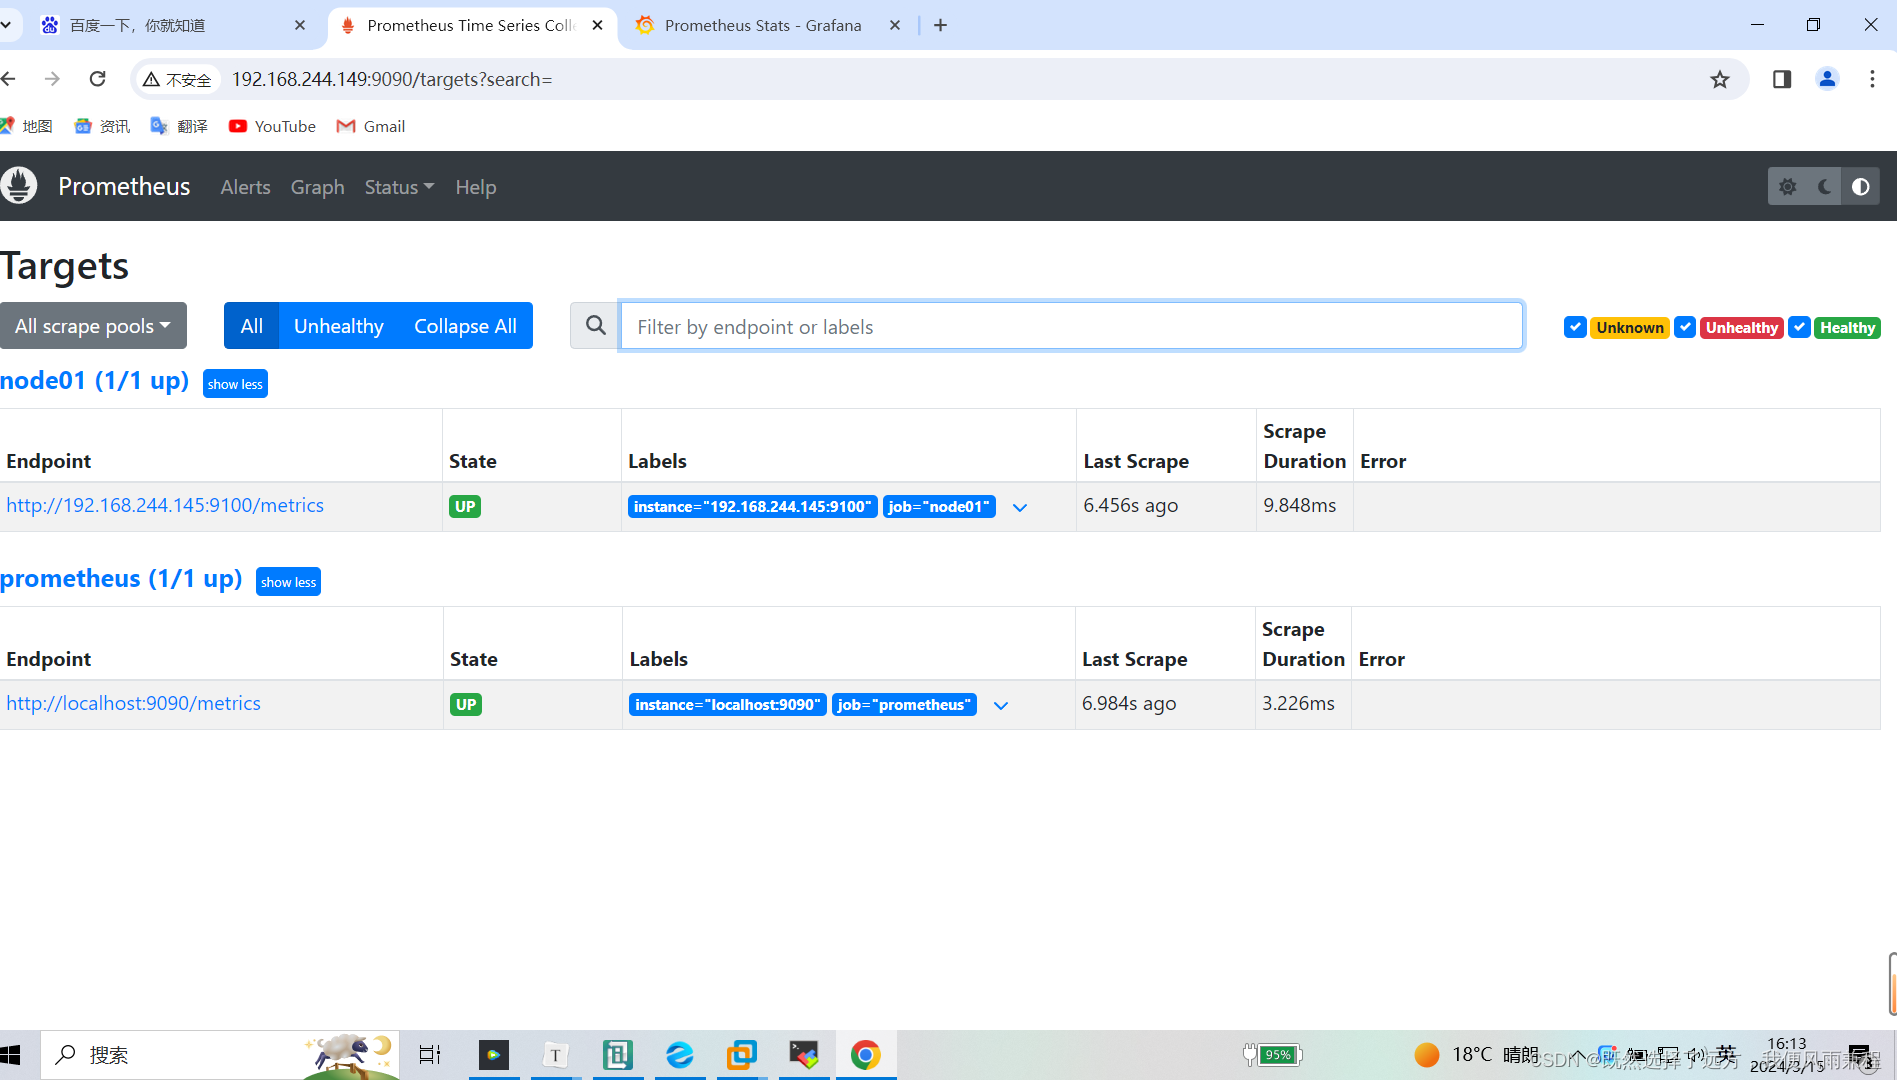Image resolution: width=1897 pixels, height=1080 pixels.
Task: Open the browser side panel icon
Action: [x=1782, y=79]
